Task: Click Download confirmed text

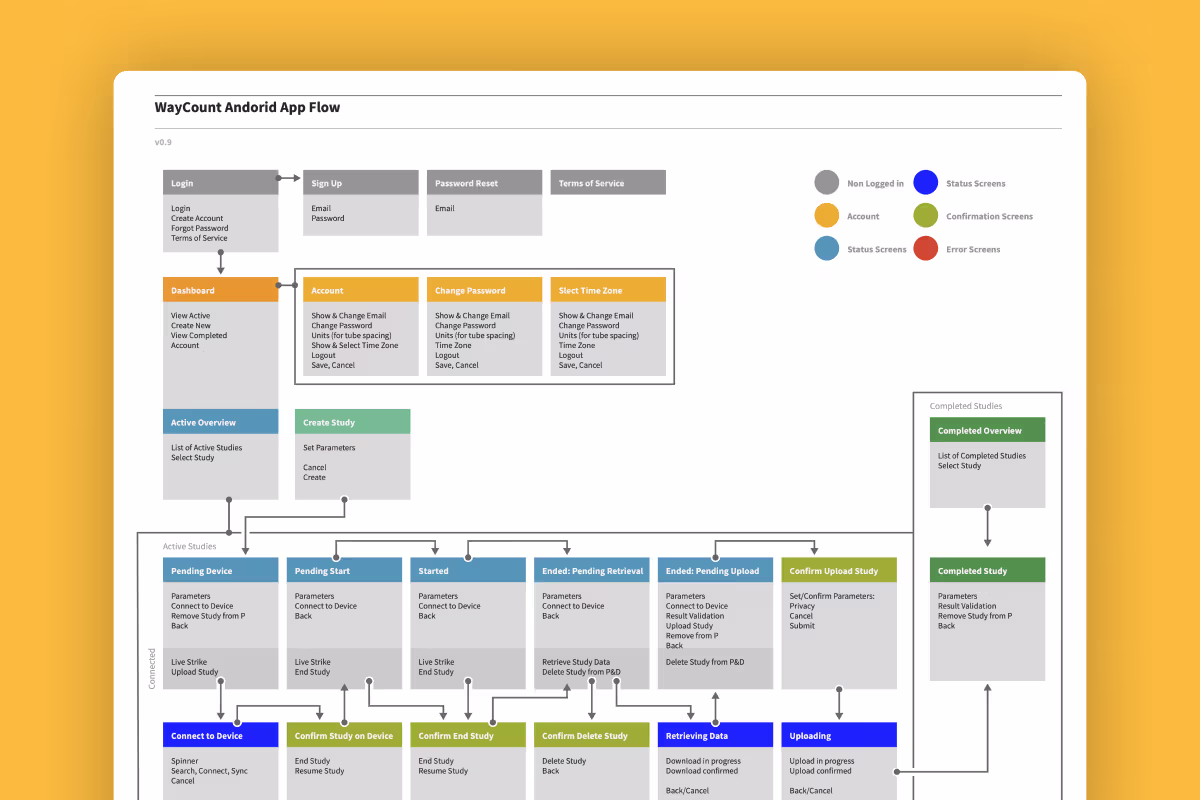Action: point(702,771)
